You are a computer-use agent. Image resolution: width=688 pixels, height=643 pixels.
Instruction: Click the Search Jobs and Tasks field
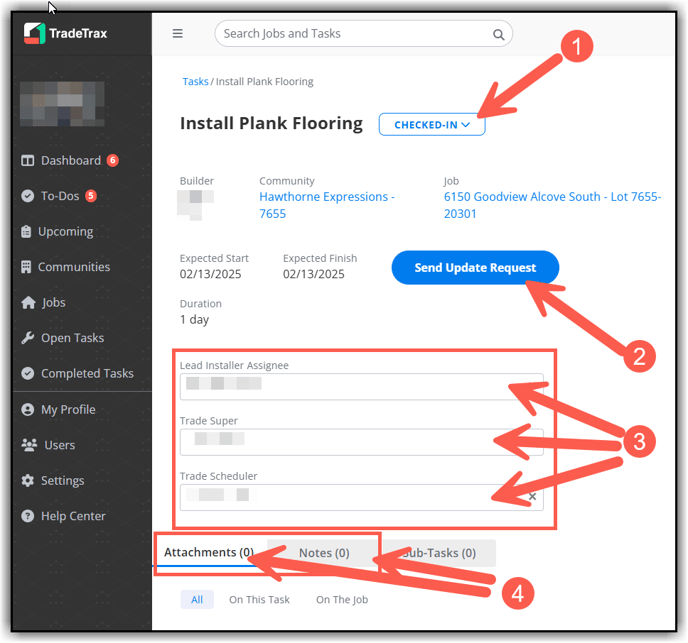[363, 33]
